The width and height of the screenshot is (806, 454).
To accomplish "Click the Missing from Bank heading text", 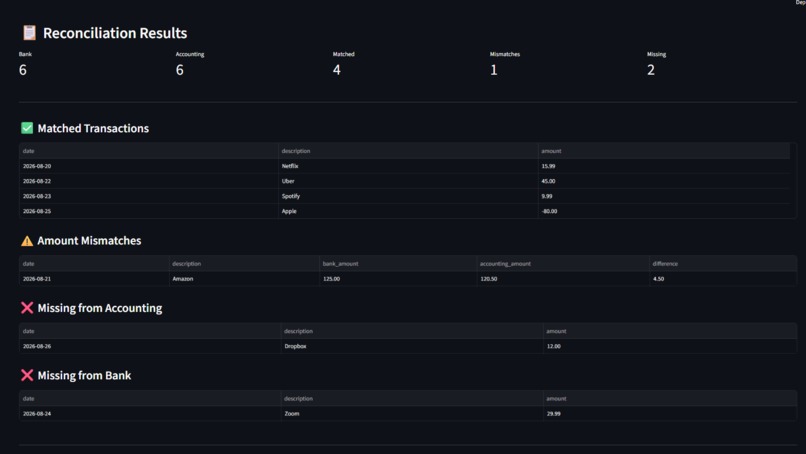I will [x=84, y=375].
